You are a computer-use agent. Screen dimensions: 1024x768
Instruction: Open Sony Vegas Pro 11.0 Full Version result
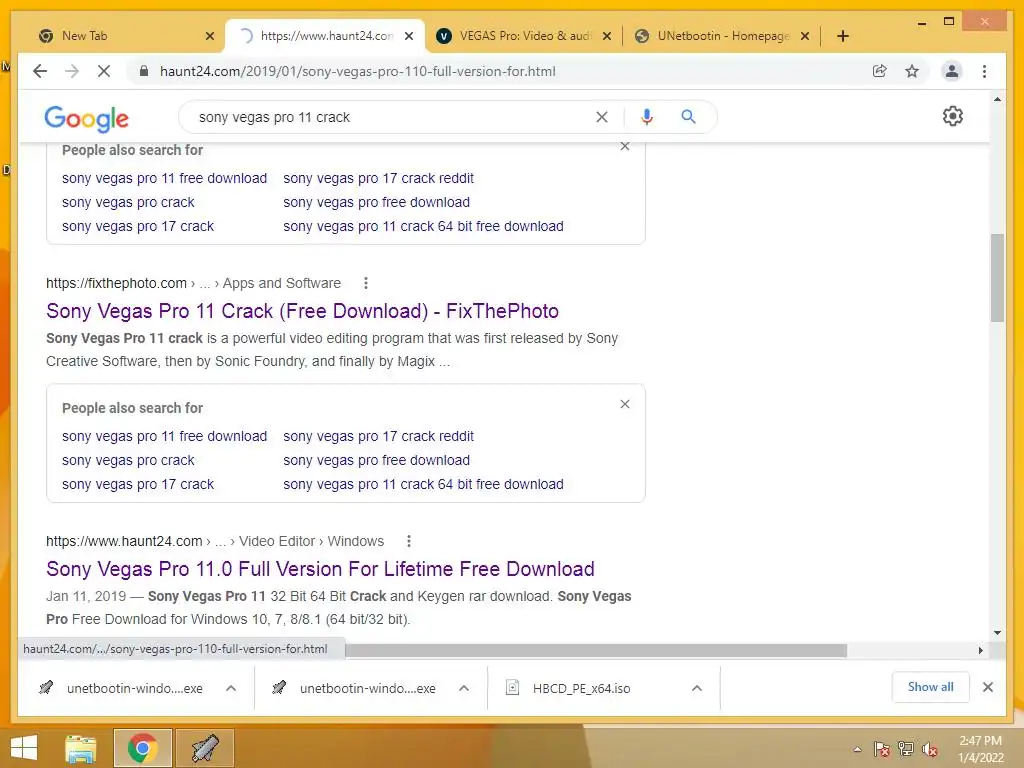320,569
